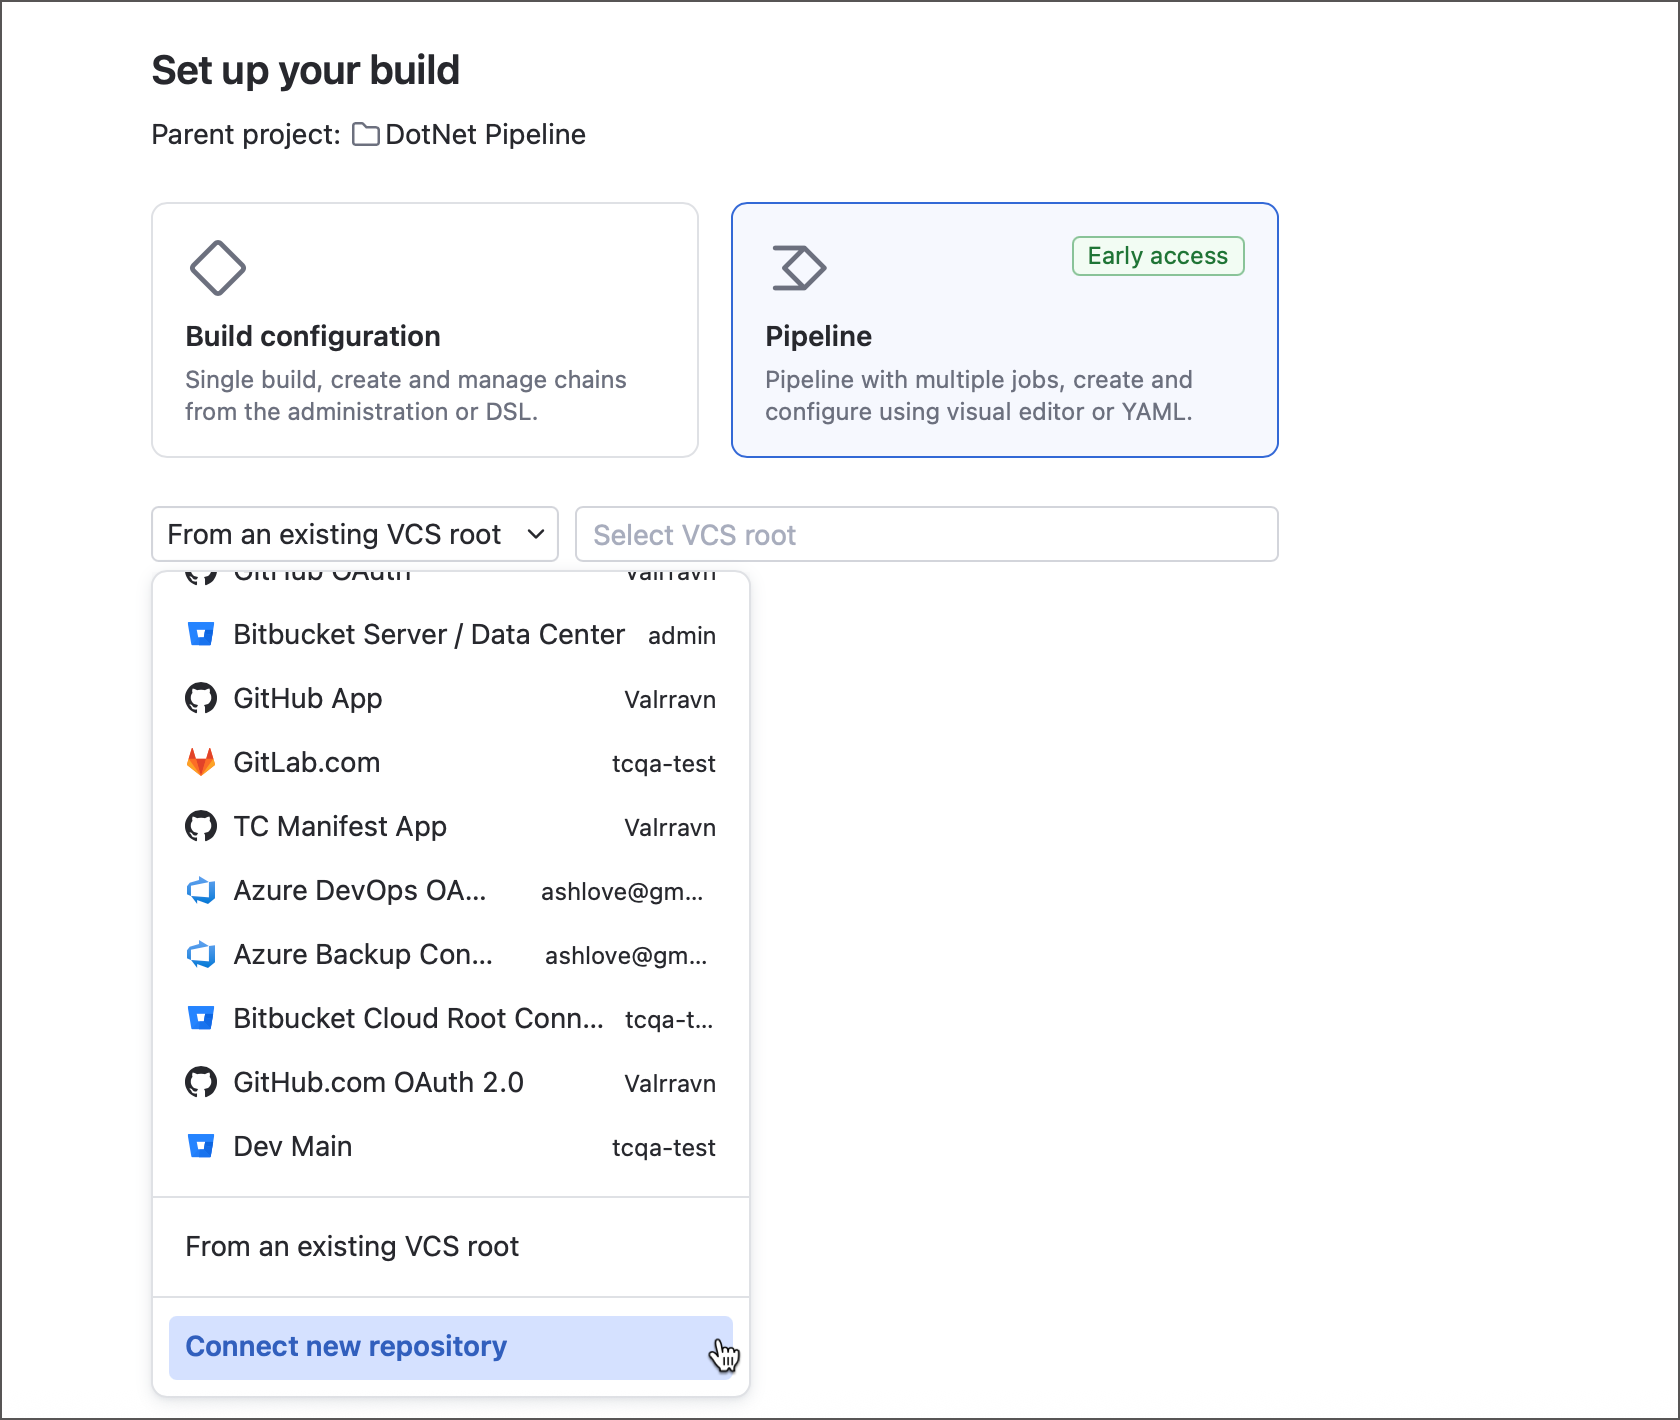The width and height of the screenshot is (1680, 1420).
Task: Choose Dev Main from the dropdown list
Action: pyautogui.click(x=291, y=1146)
